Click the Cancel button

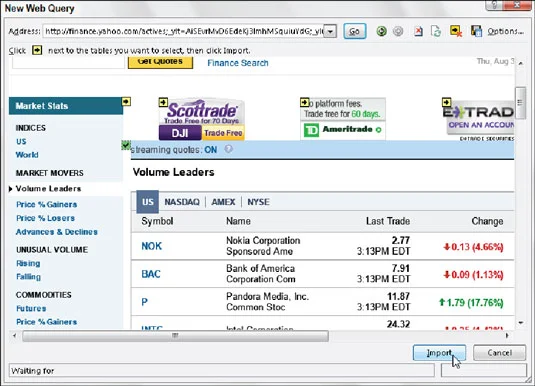tap(500, 353)
